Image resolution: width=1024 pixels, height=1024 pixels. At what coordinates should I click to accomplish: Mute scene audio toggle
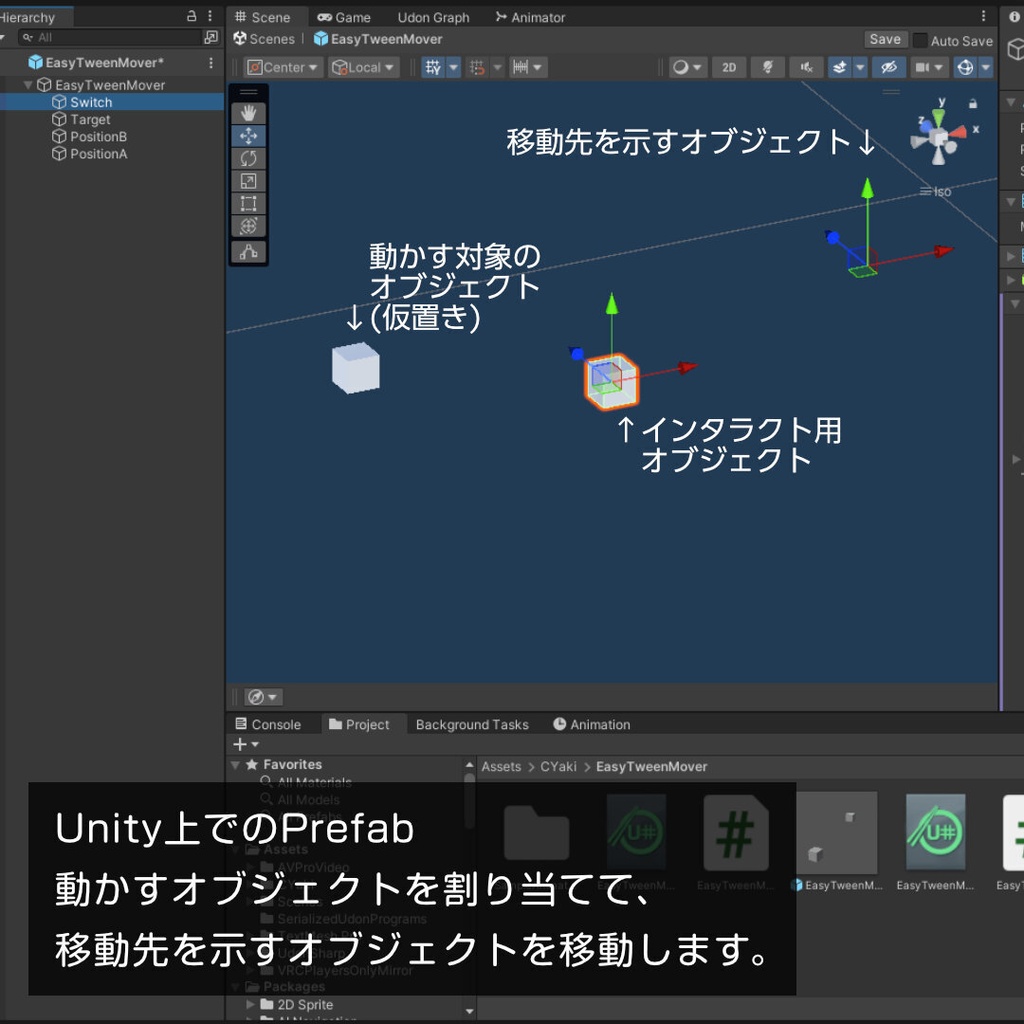click(807, 67)
